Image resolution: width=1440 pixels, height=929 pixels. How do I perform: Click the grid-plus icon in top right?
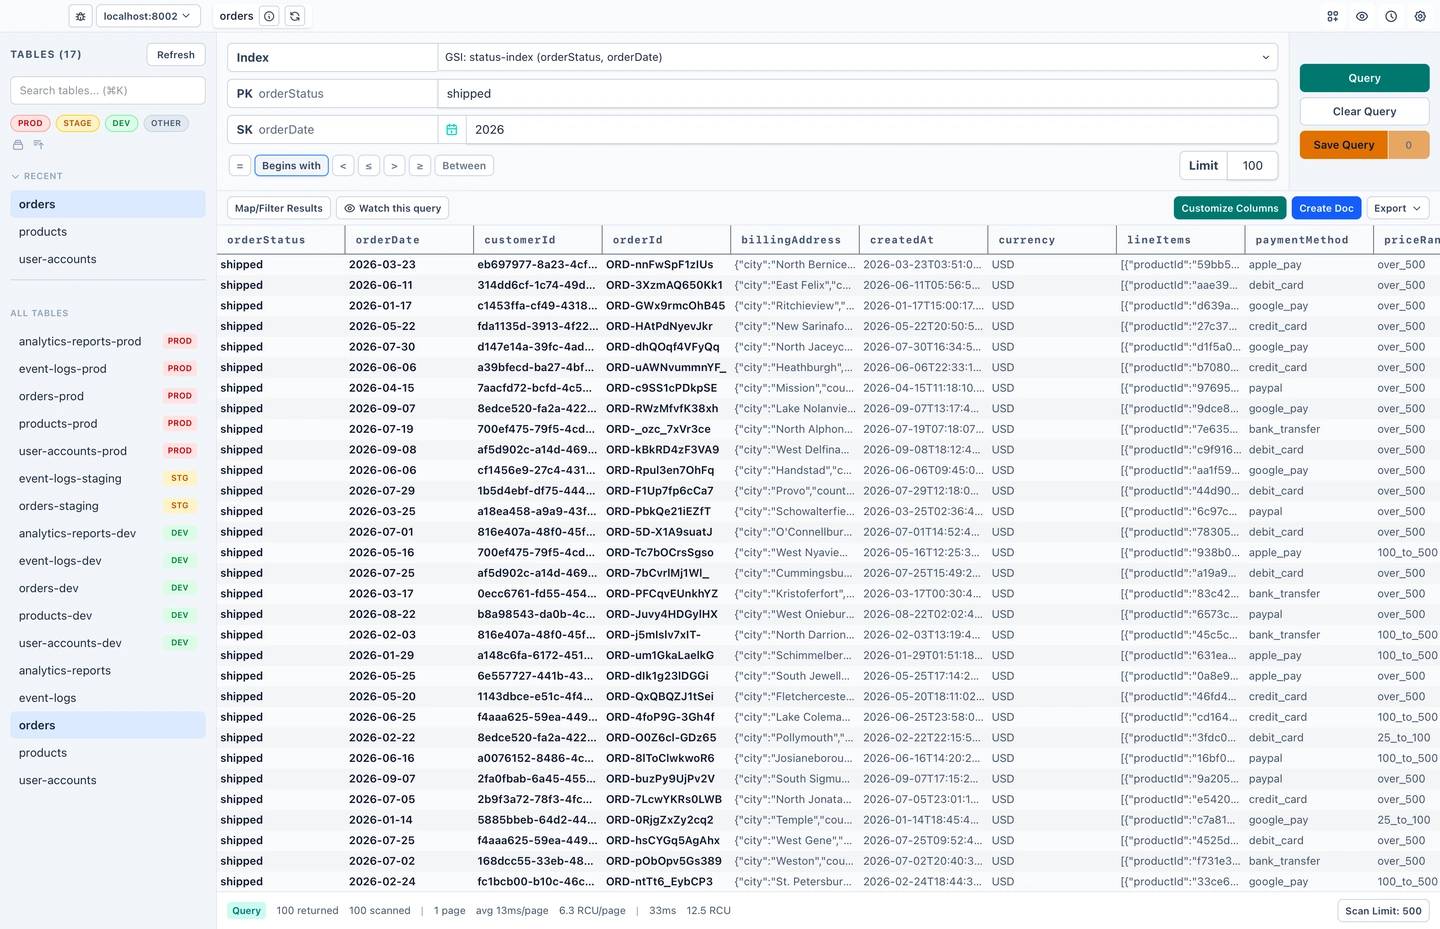1333,16
